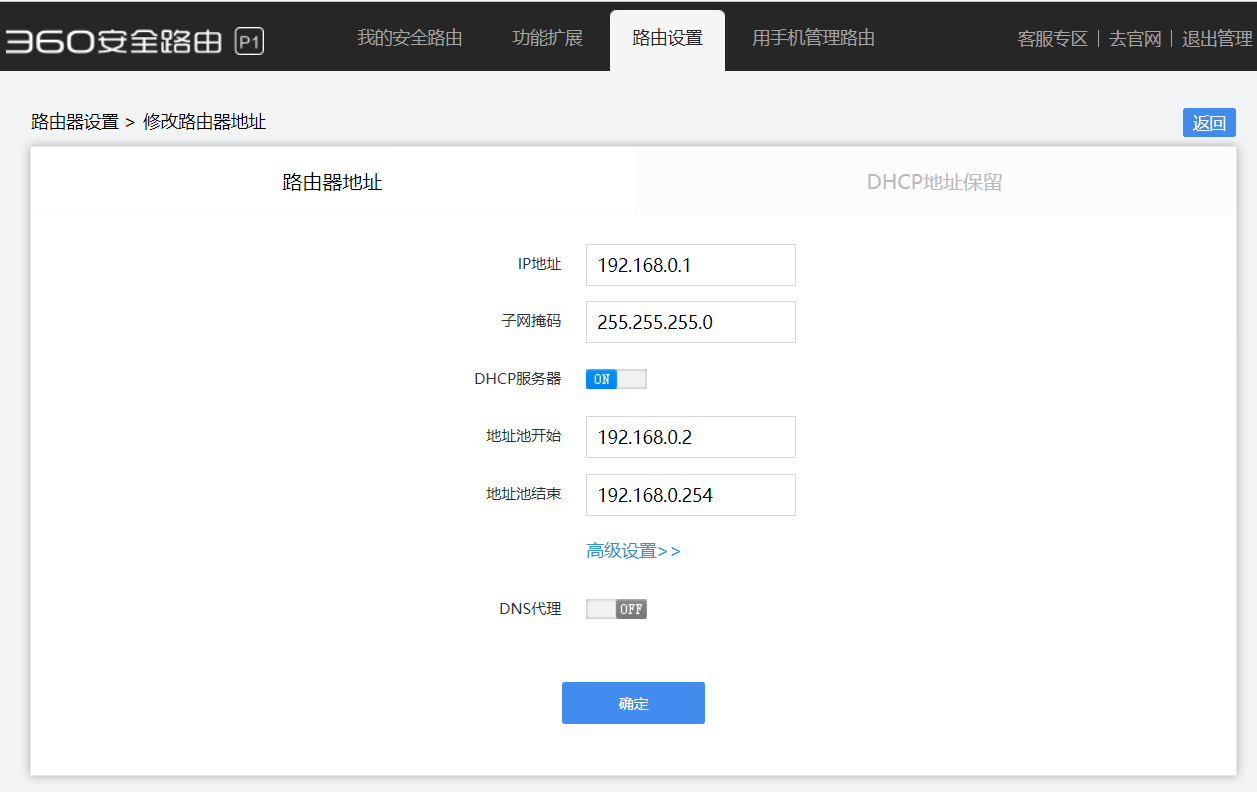Select the 路由设置 tab

pos(667,39)
